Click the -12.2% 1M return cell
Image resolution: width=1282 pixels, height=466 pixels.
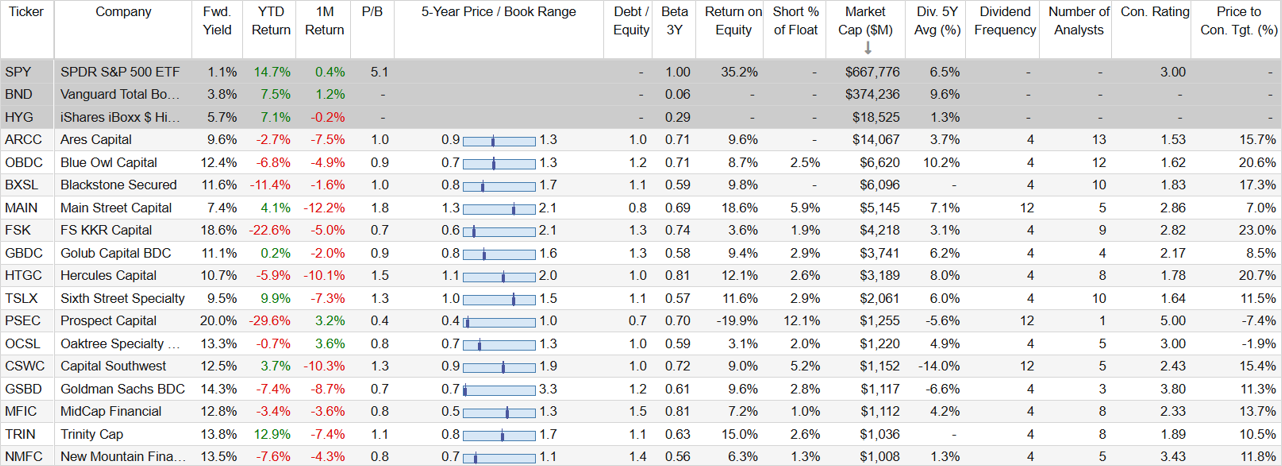[324, 208]
